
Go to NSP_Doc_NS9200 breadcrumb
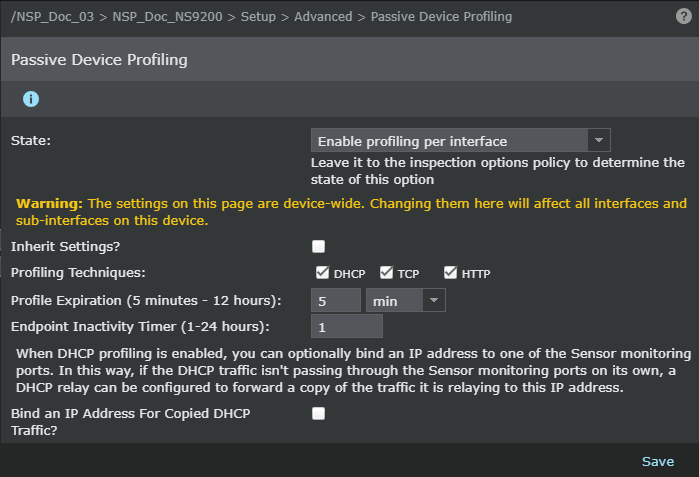(167, 16)
